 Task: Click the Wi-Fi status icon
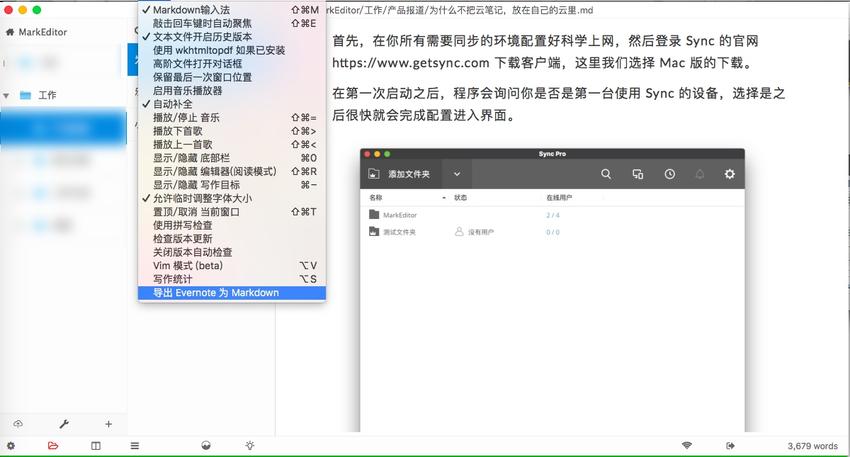click(x=687, y=445)
